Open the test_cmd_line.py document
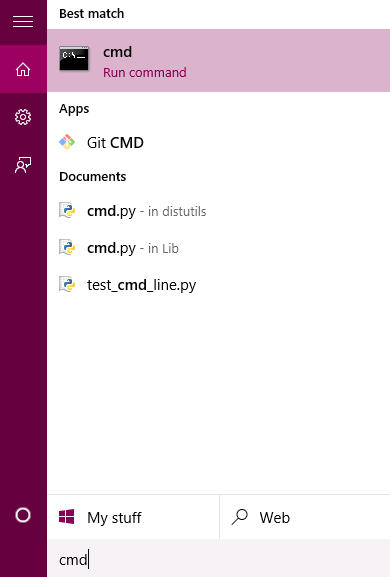390x577 pixels. click(219, 285)
